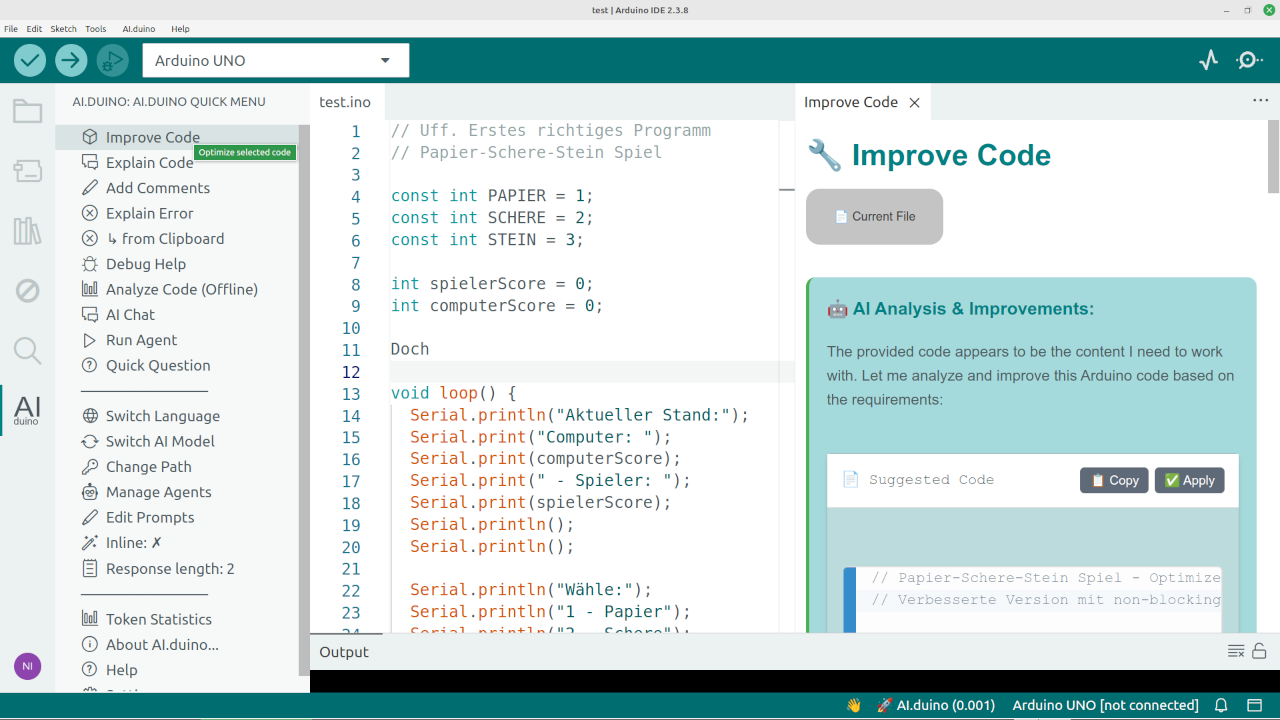Start debugging via the toolbar debug icon
This screenshot has height=720, width=1280.
(112, 60)
